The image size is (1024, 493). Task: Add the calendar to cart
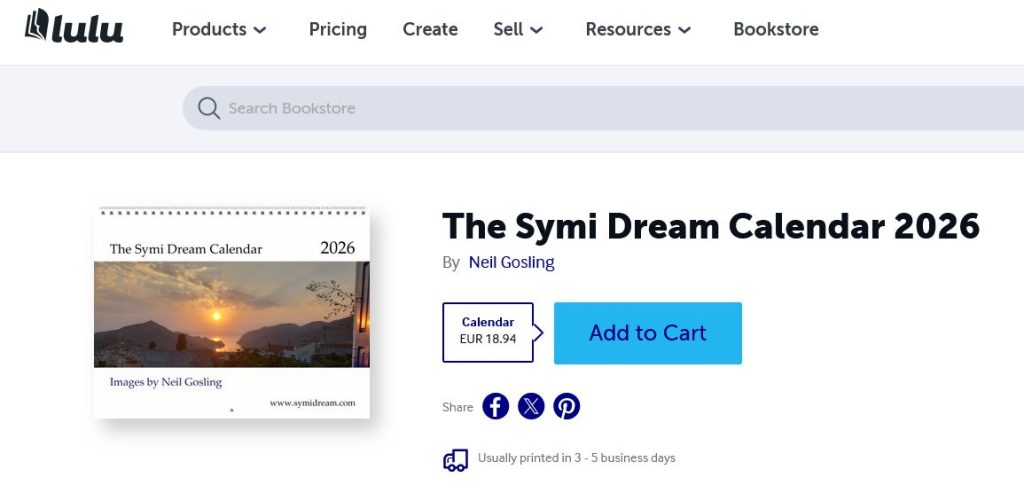coord(647,333)
